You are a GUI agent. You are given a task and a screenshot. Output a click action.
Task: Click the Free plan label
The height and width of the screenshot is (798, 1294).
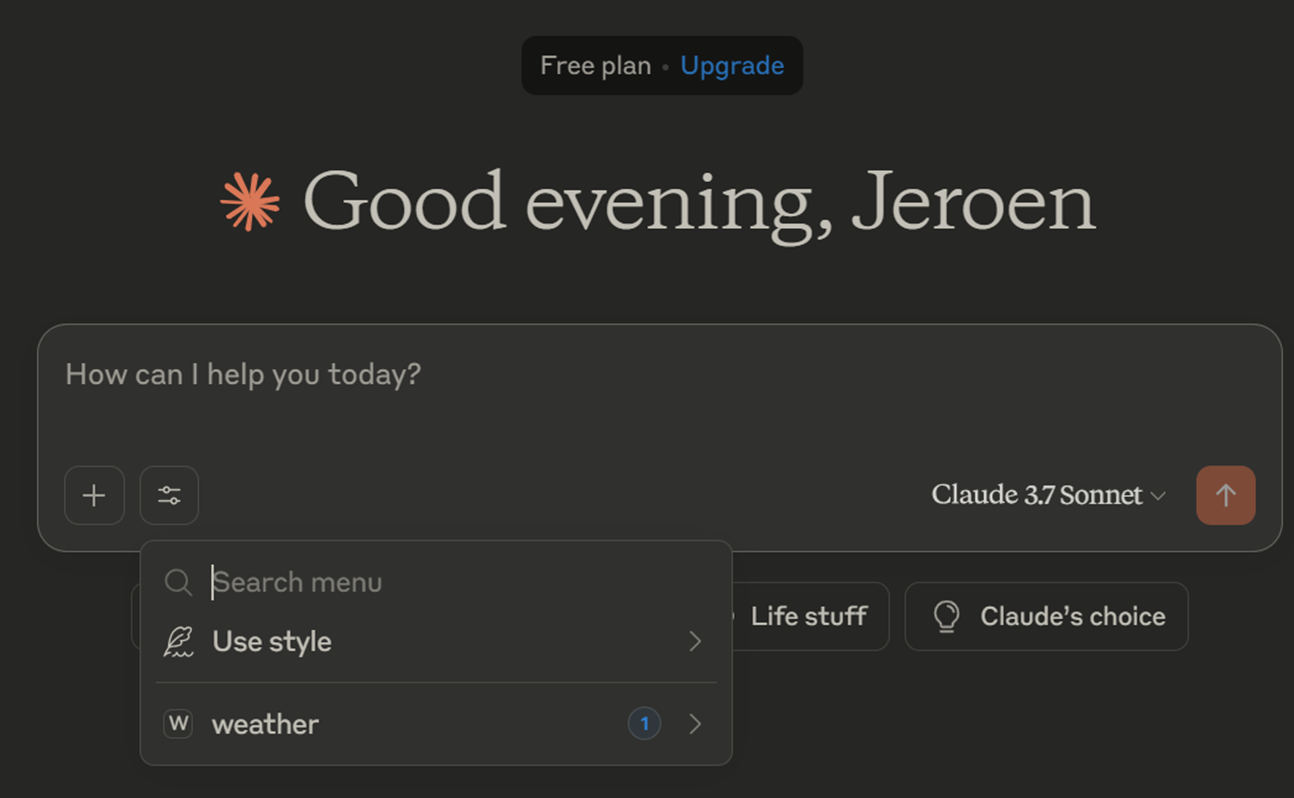tap(595, 66)
